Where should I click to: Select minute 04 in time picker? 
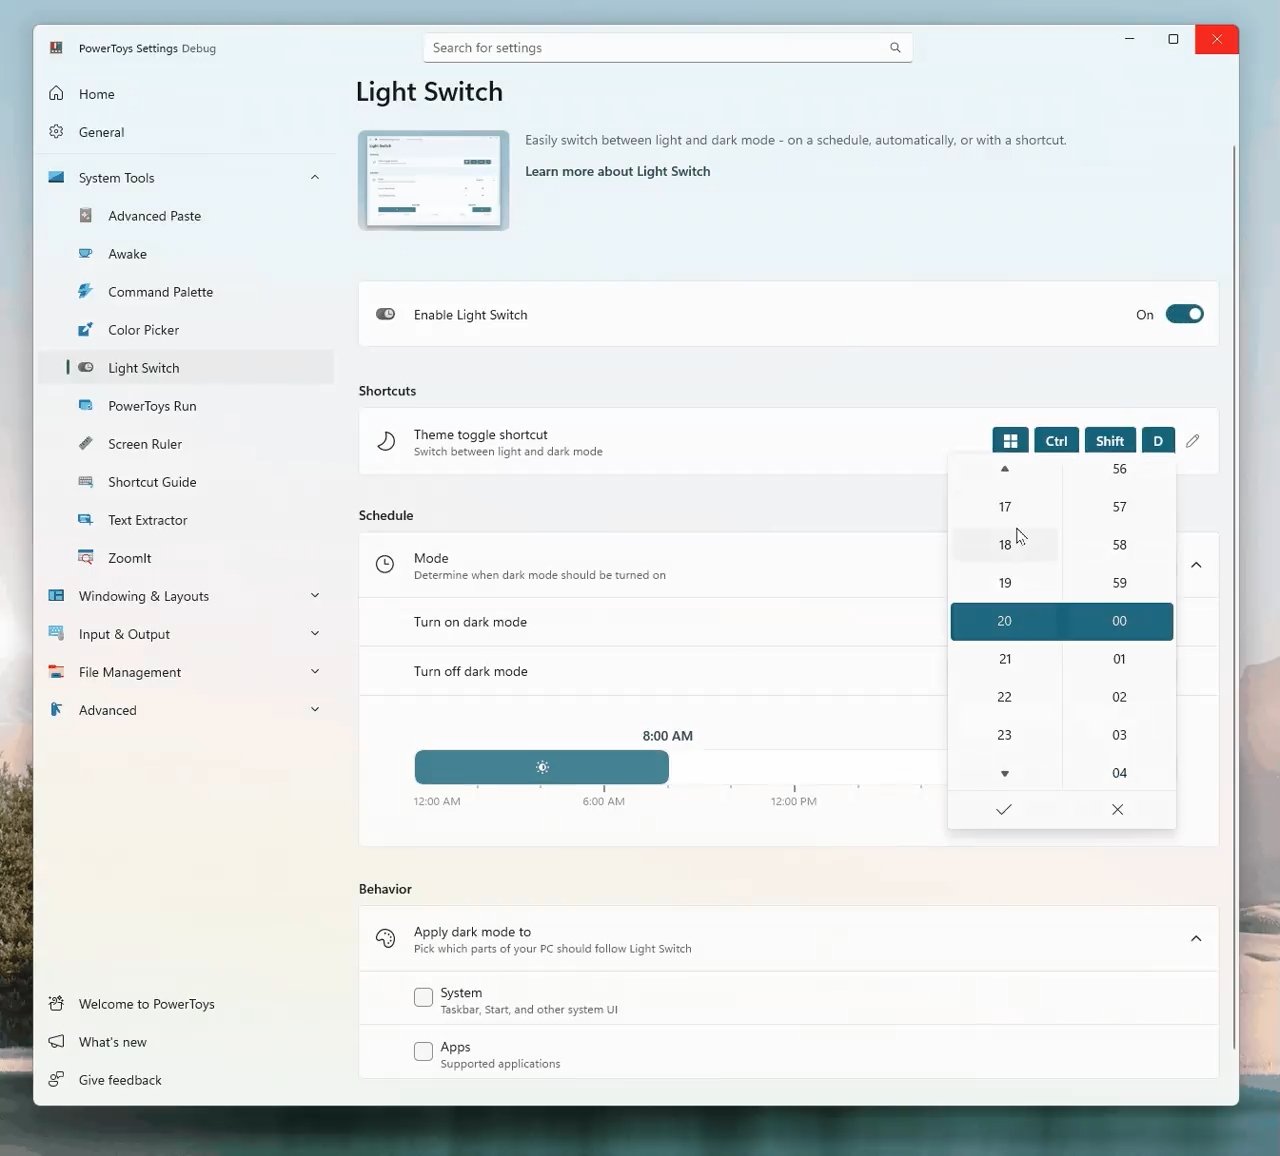[1119, 773]
